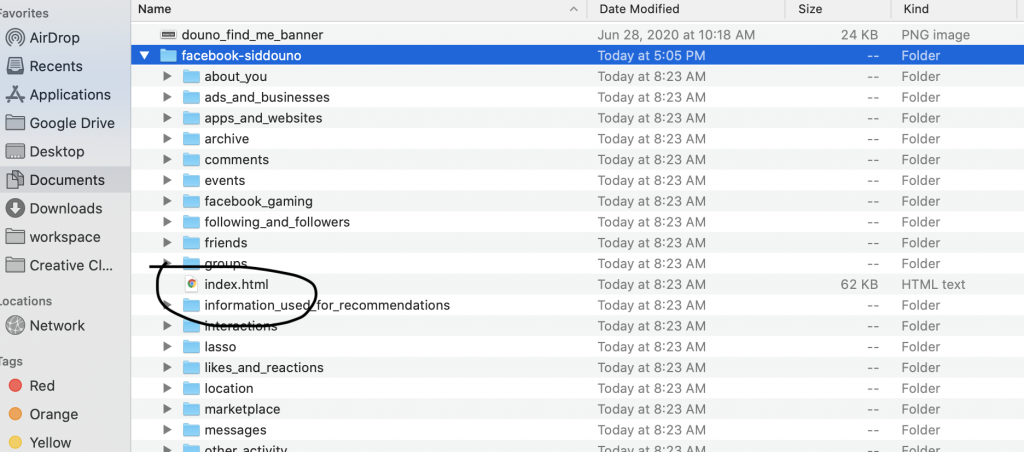The height and width of the screenshot is (452, 1024).
Task: Select Recents in the sidebar
Action: pos(44,66)
